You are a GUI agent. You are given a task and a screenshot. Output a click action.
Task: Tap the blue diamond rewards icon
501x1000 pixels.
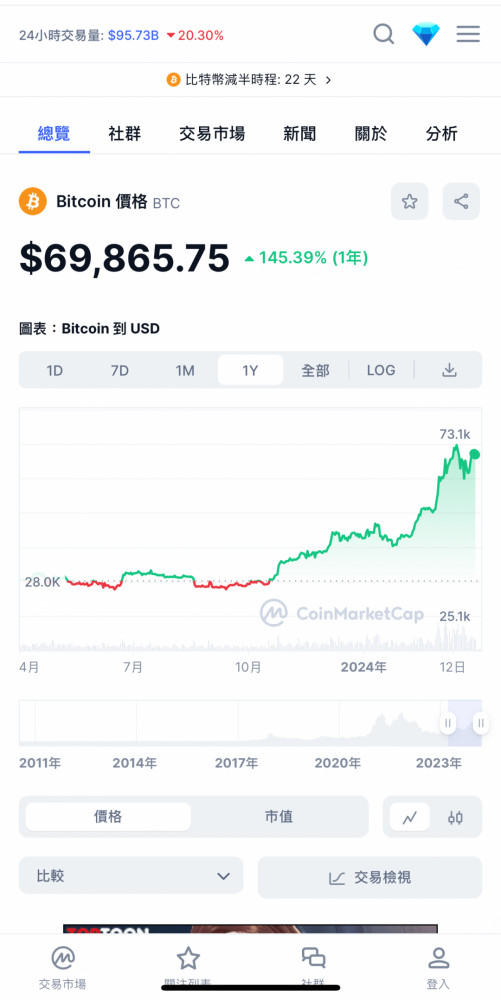click(x=426, y=34)
